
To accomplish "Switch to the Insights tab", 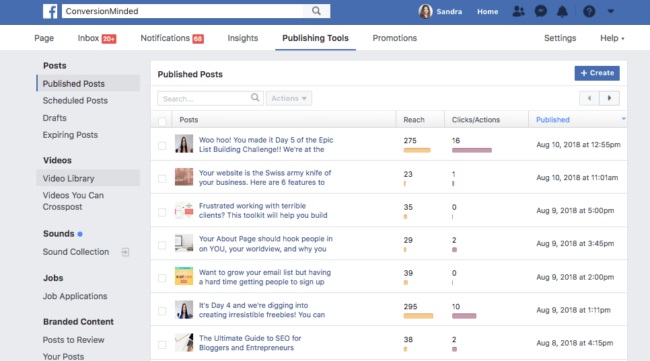I will (x=243, y=38).
